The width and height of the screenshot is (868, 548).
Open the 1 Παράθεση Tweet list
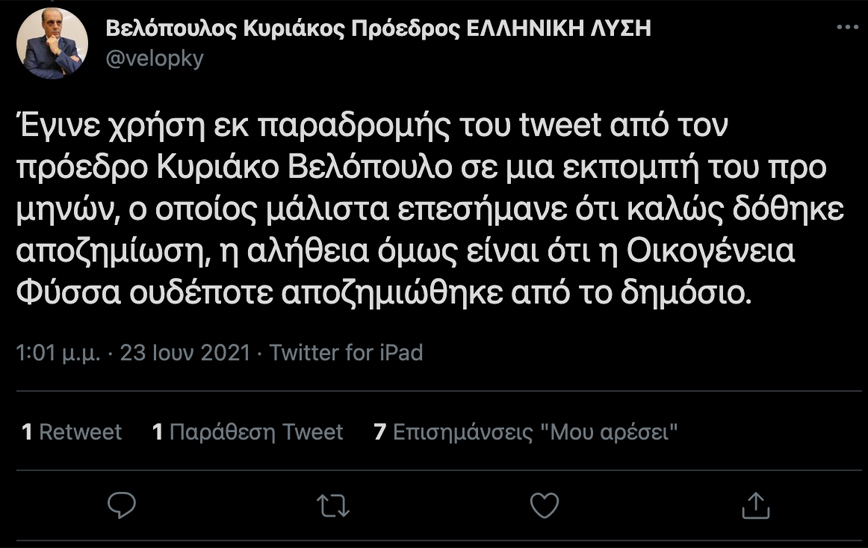coord(247,432)
